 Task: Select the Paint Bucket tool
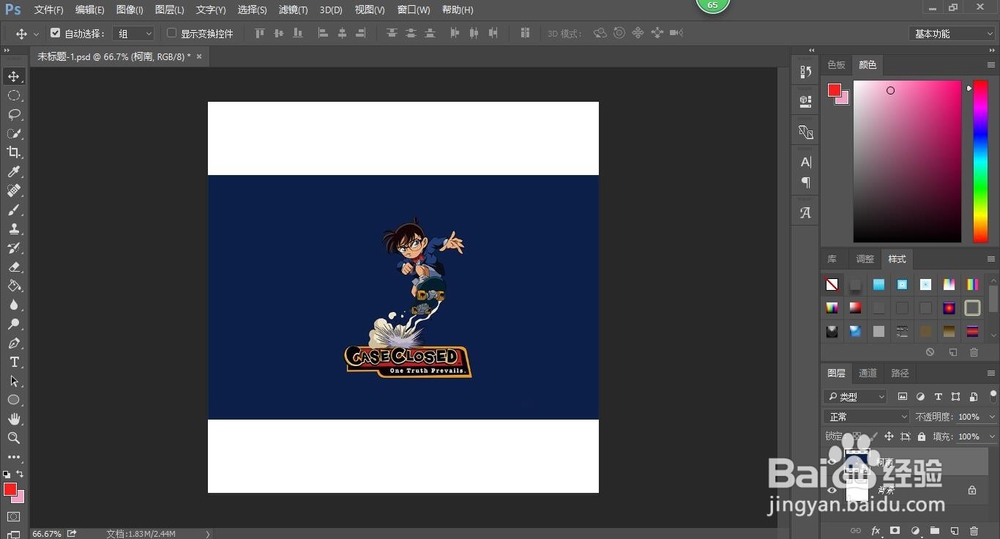coord(13,286)
